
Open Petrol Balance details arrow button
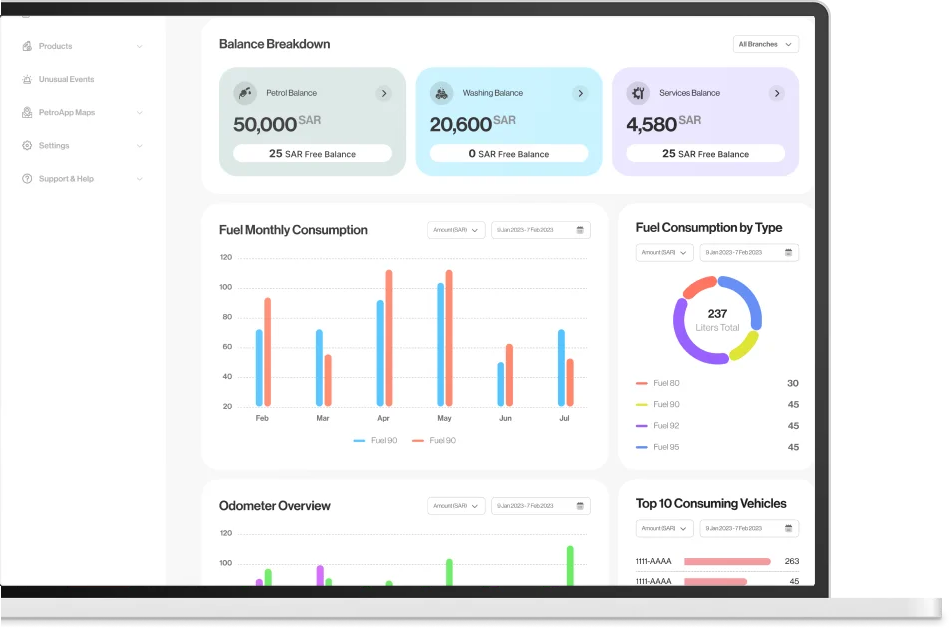pos(383,93)
